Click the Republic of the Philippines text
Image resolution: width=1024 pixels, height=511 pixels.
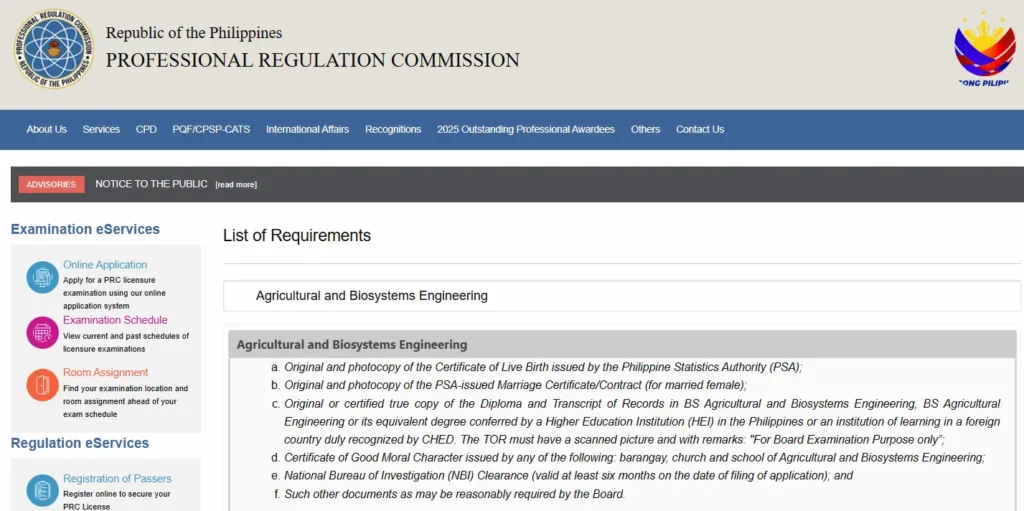coord(194,33)
